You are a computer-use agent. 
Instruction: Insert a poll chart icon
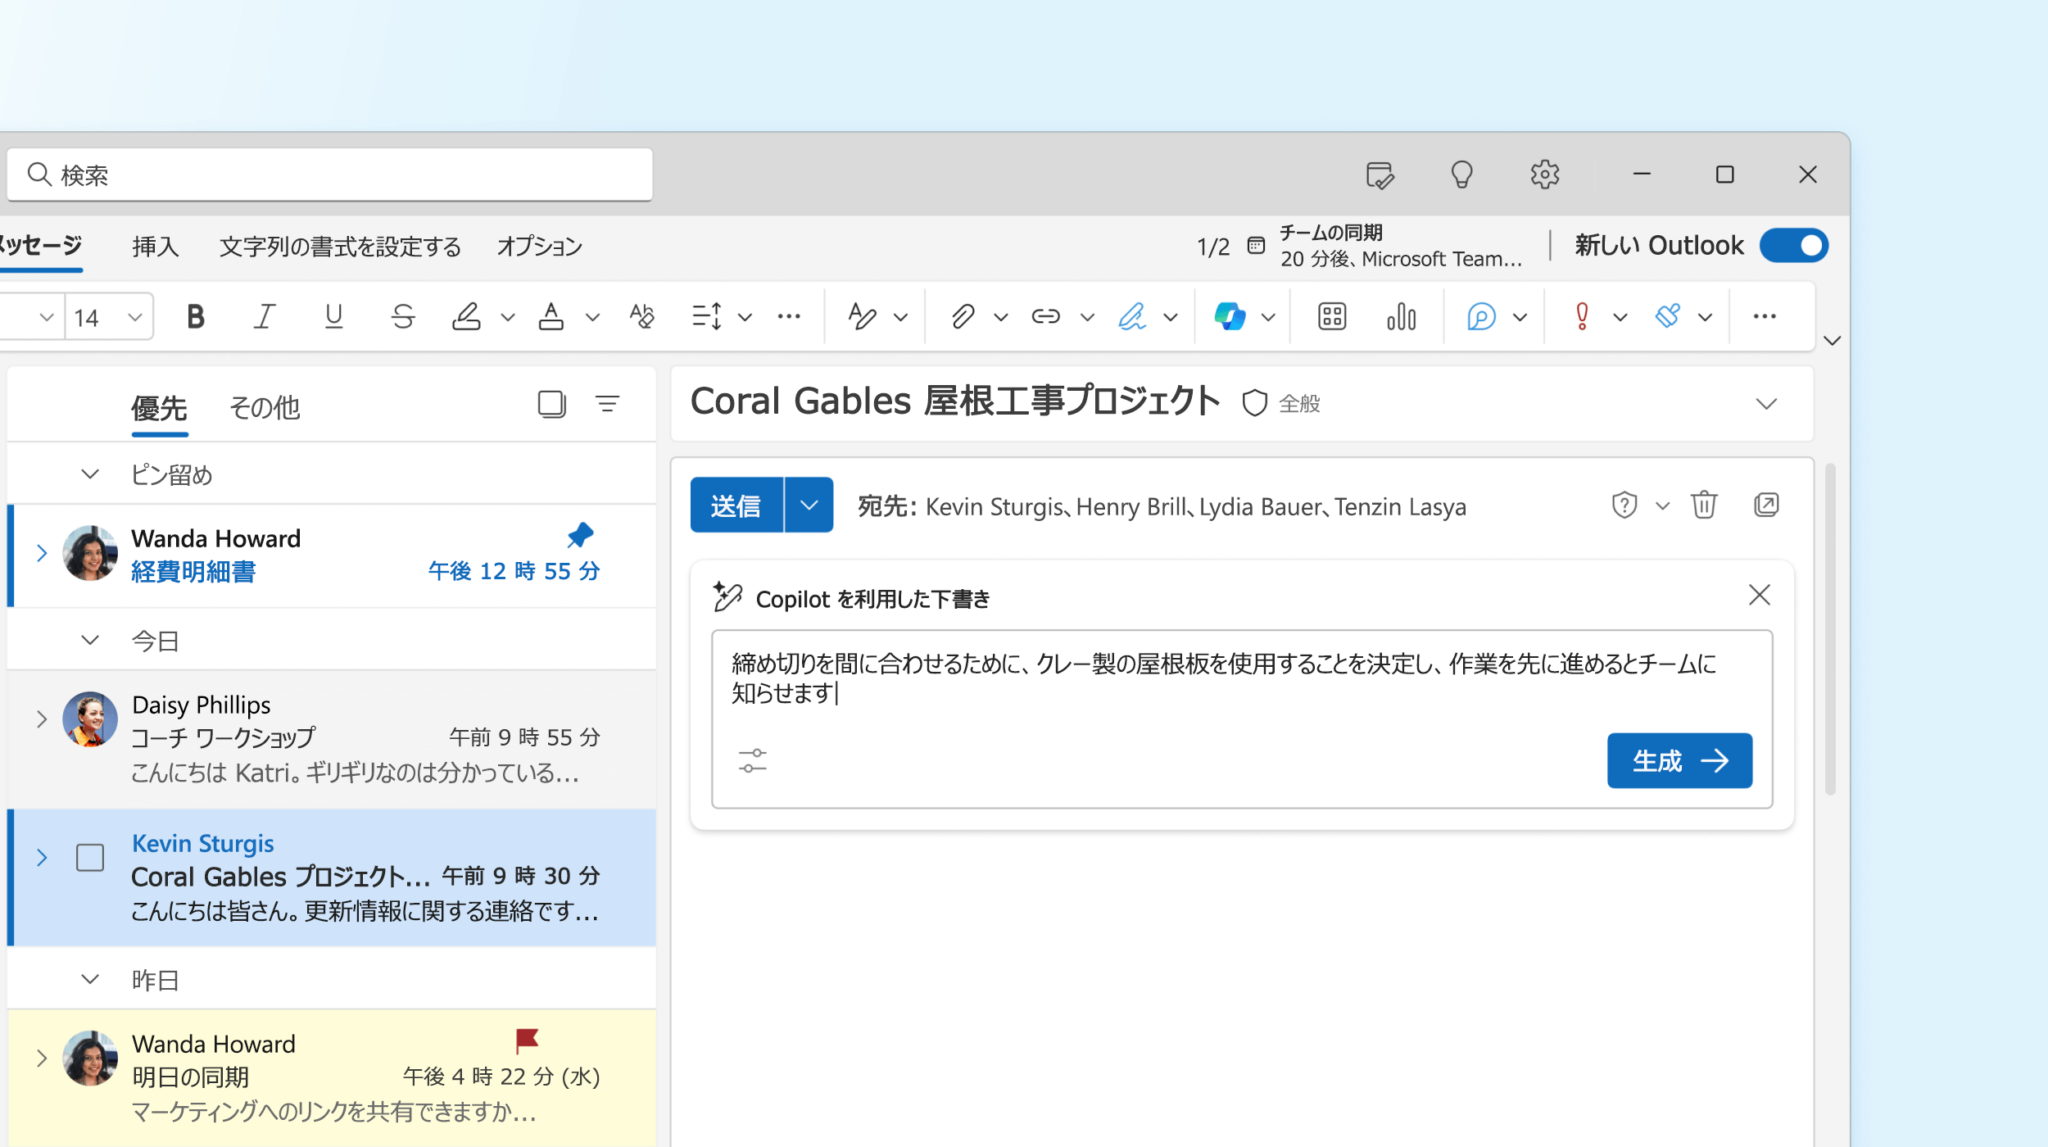[x=1401, y=317]
